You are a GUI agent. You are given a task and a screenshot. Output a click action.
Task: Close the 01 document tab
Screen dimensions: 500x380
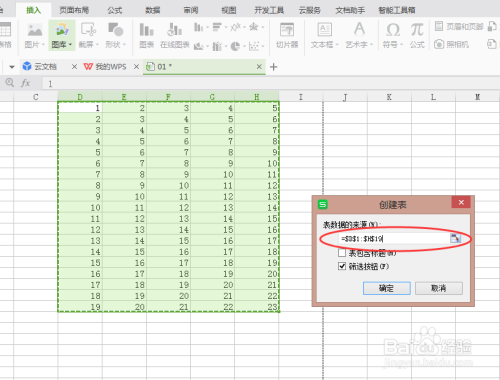(259, 67)
